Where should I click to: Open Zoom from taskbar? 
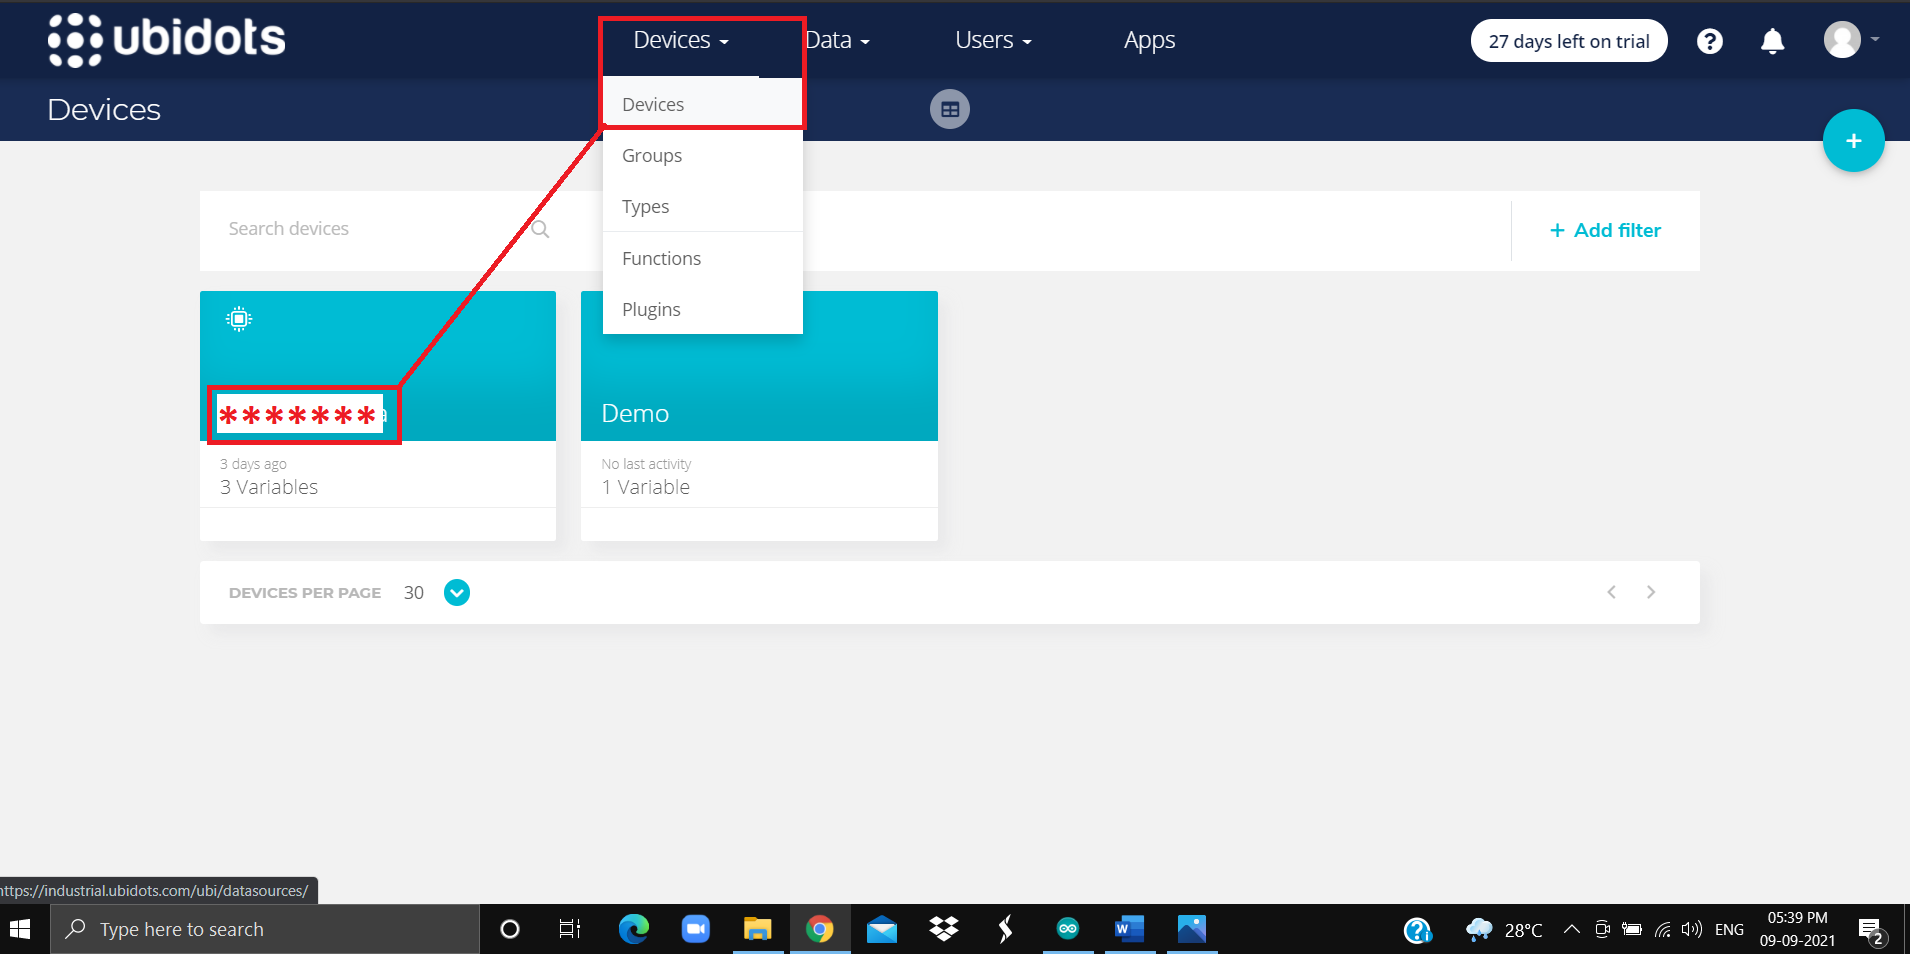pos(695,929)
